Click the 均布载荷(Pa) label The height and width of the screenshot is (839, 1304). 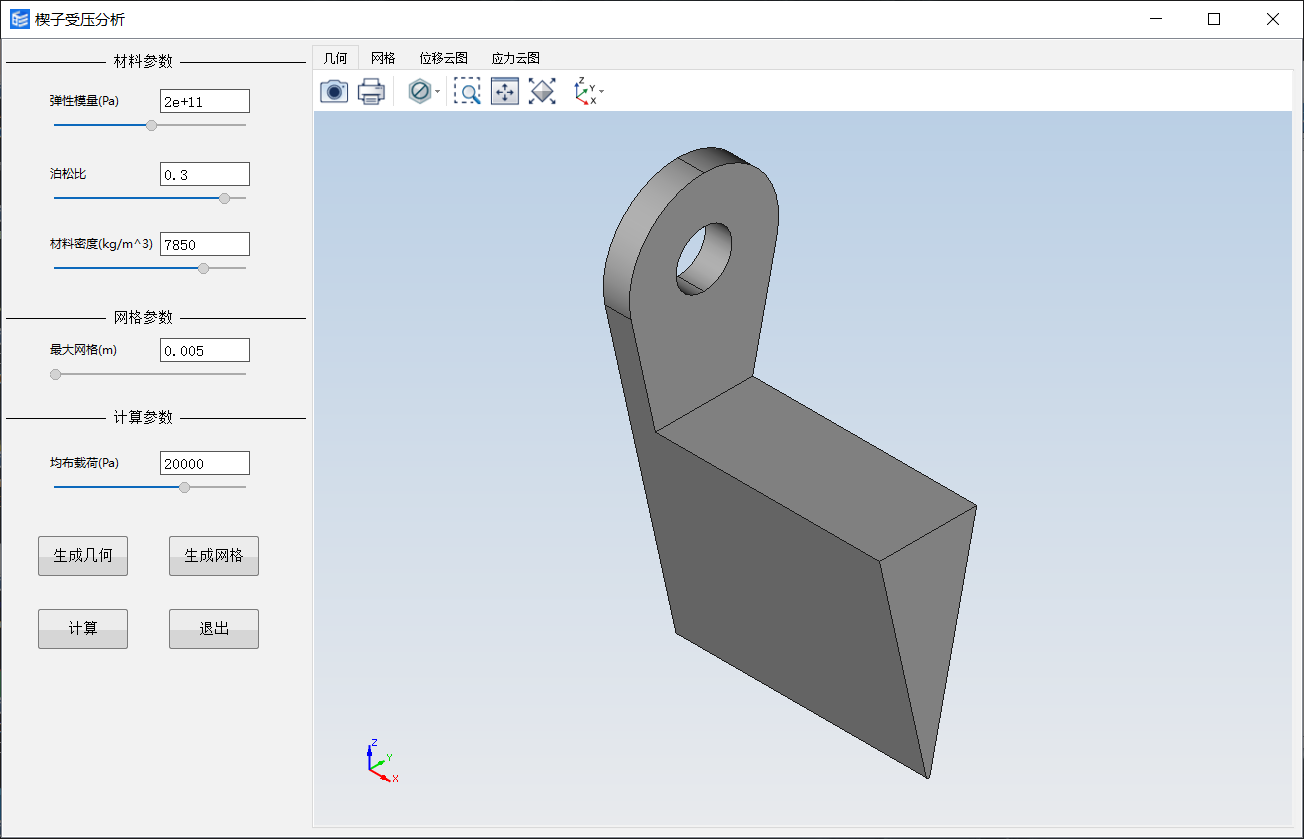[84, 463]
